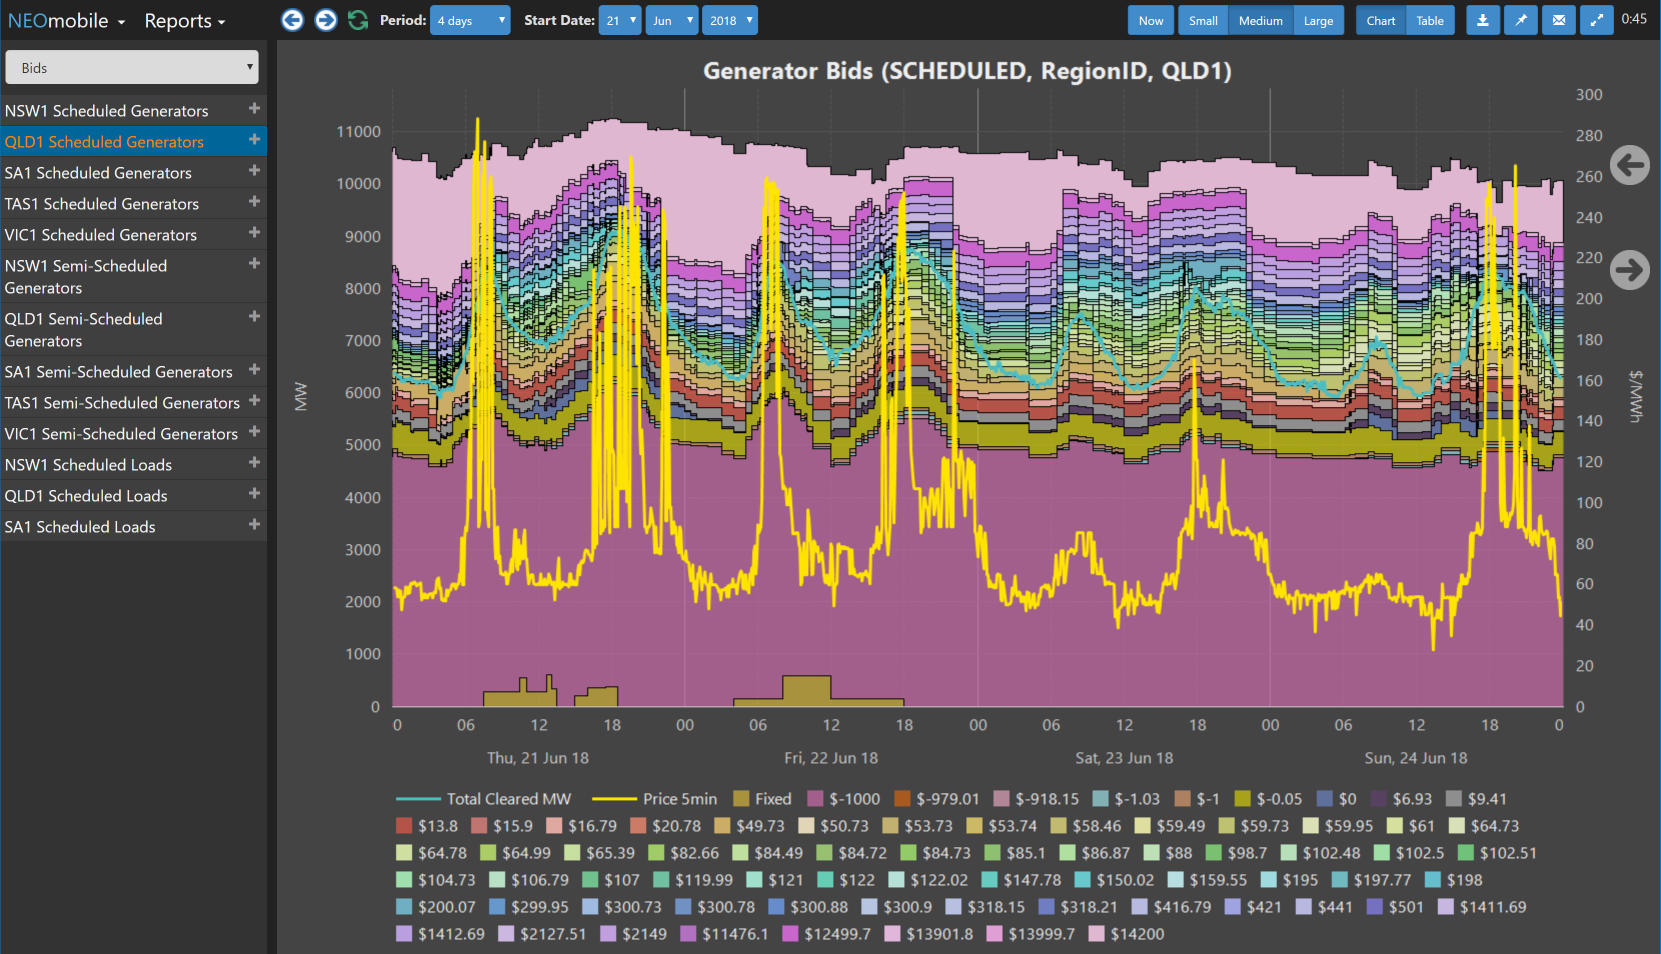Select Large chart size
1661x954 pixels.
(1318, 20)
